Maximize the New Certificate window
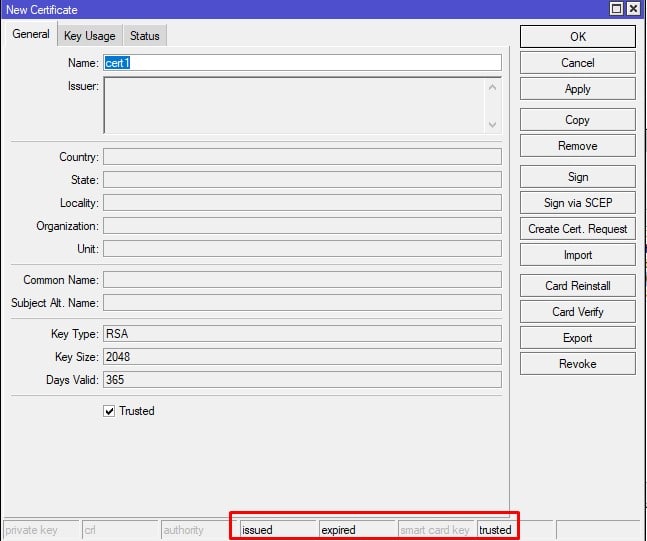The width and height of the screenshot is (647, 541). coord(616,9)
